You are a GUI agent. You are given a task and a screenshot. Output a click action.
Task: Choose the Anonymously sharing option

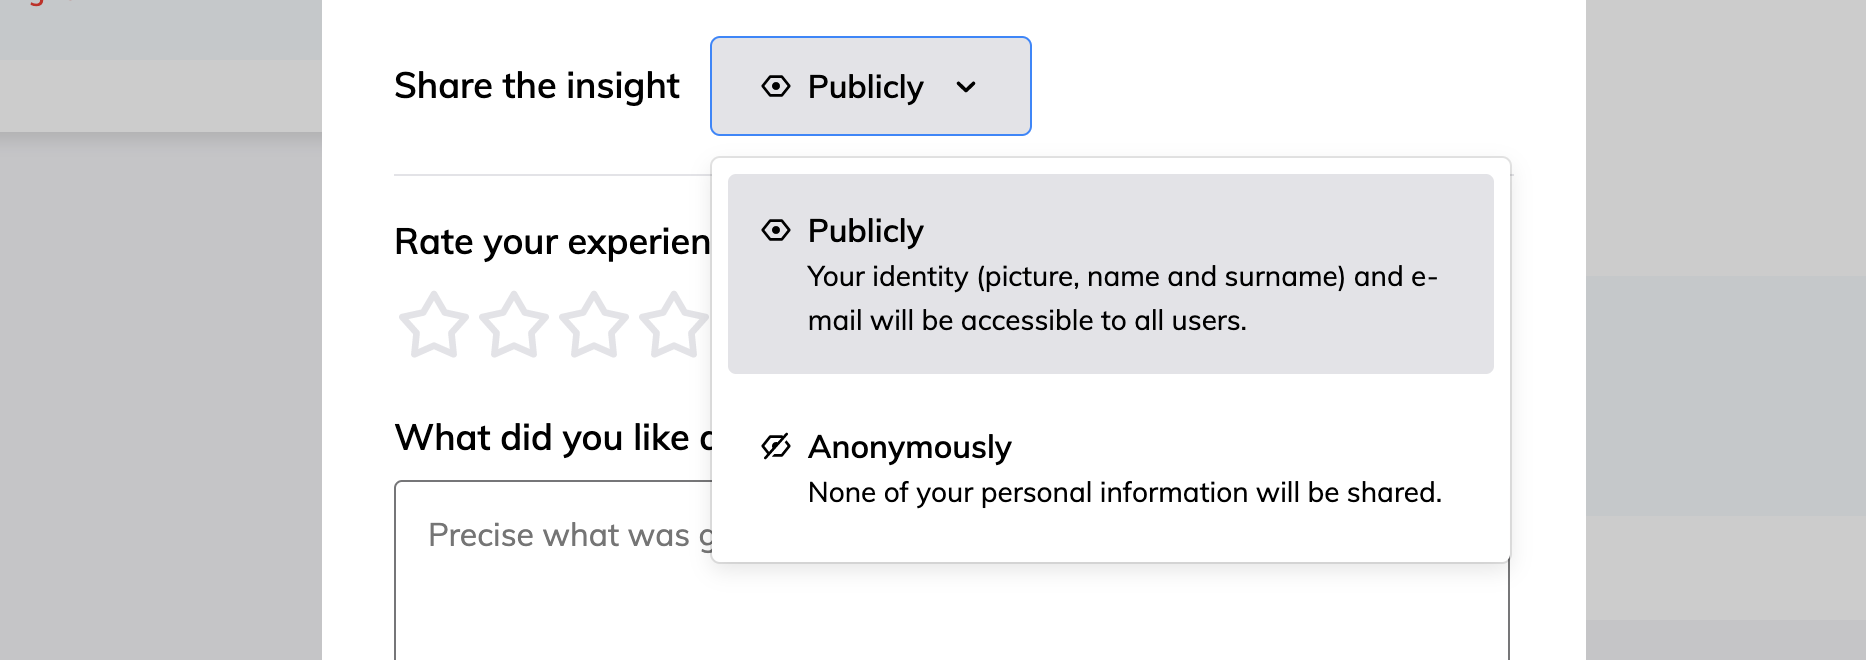click(x=1110, y=469)
